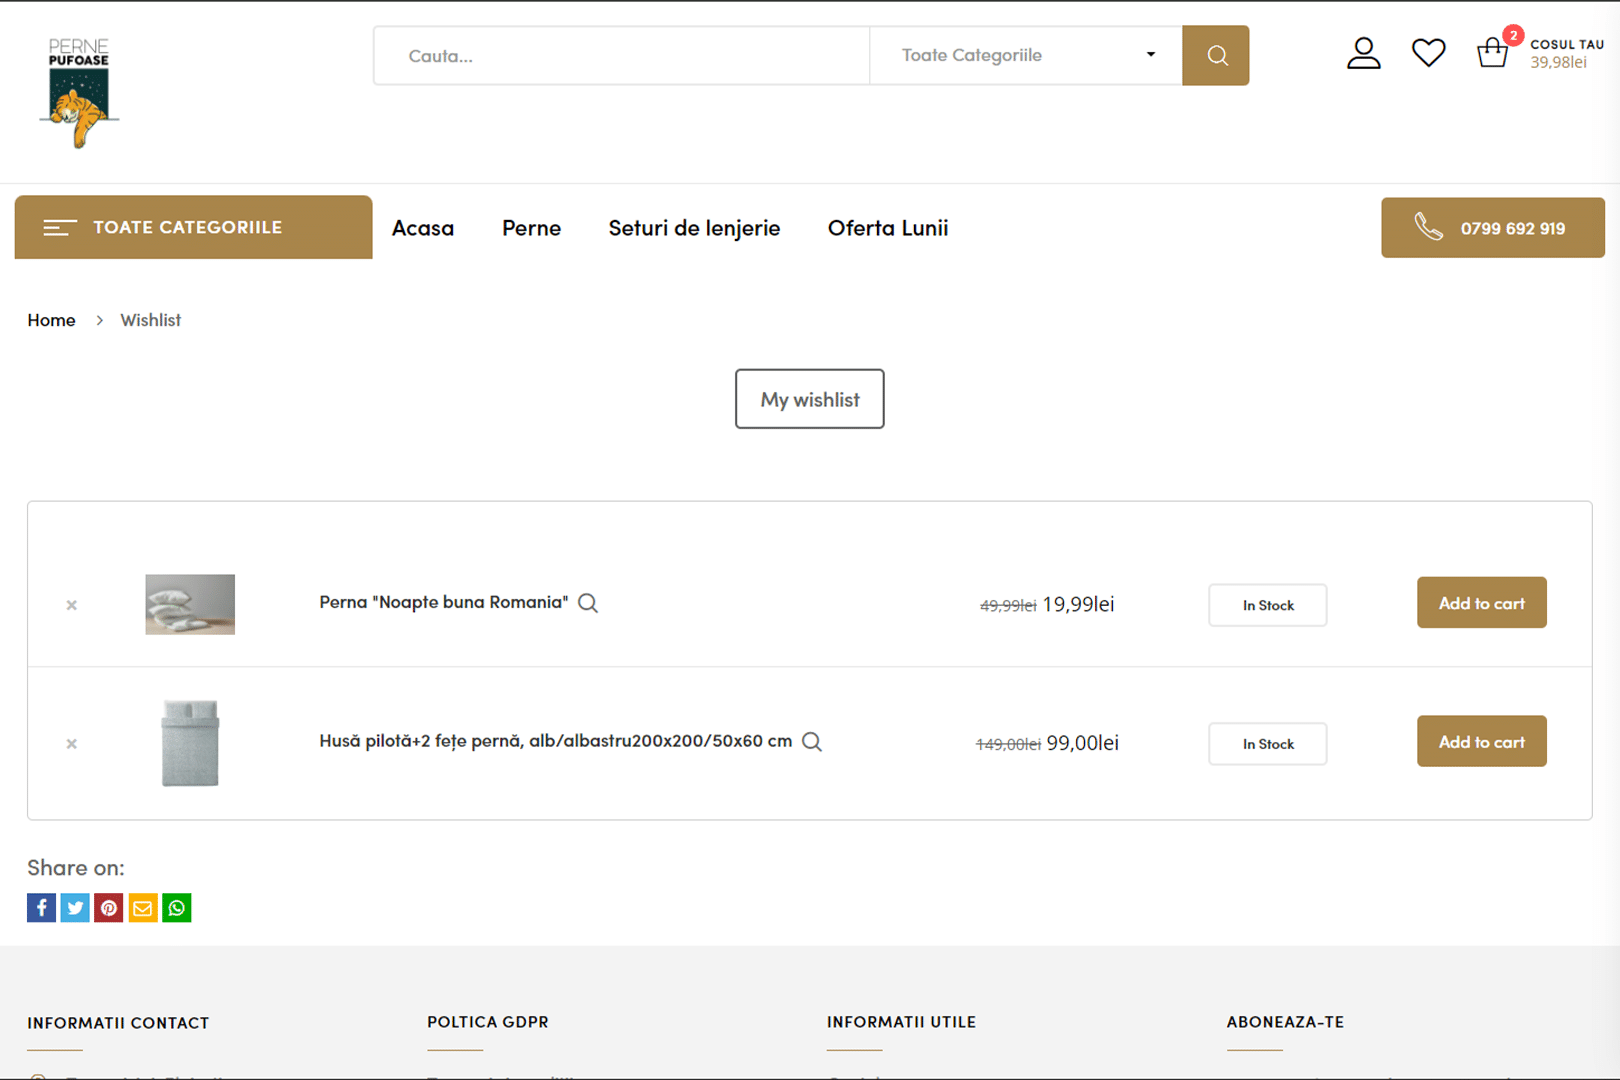Share wishlist on Facebook

[41, 908]
